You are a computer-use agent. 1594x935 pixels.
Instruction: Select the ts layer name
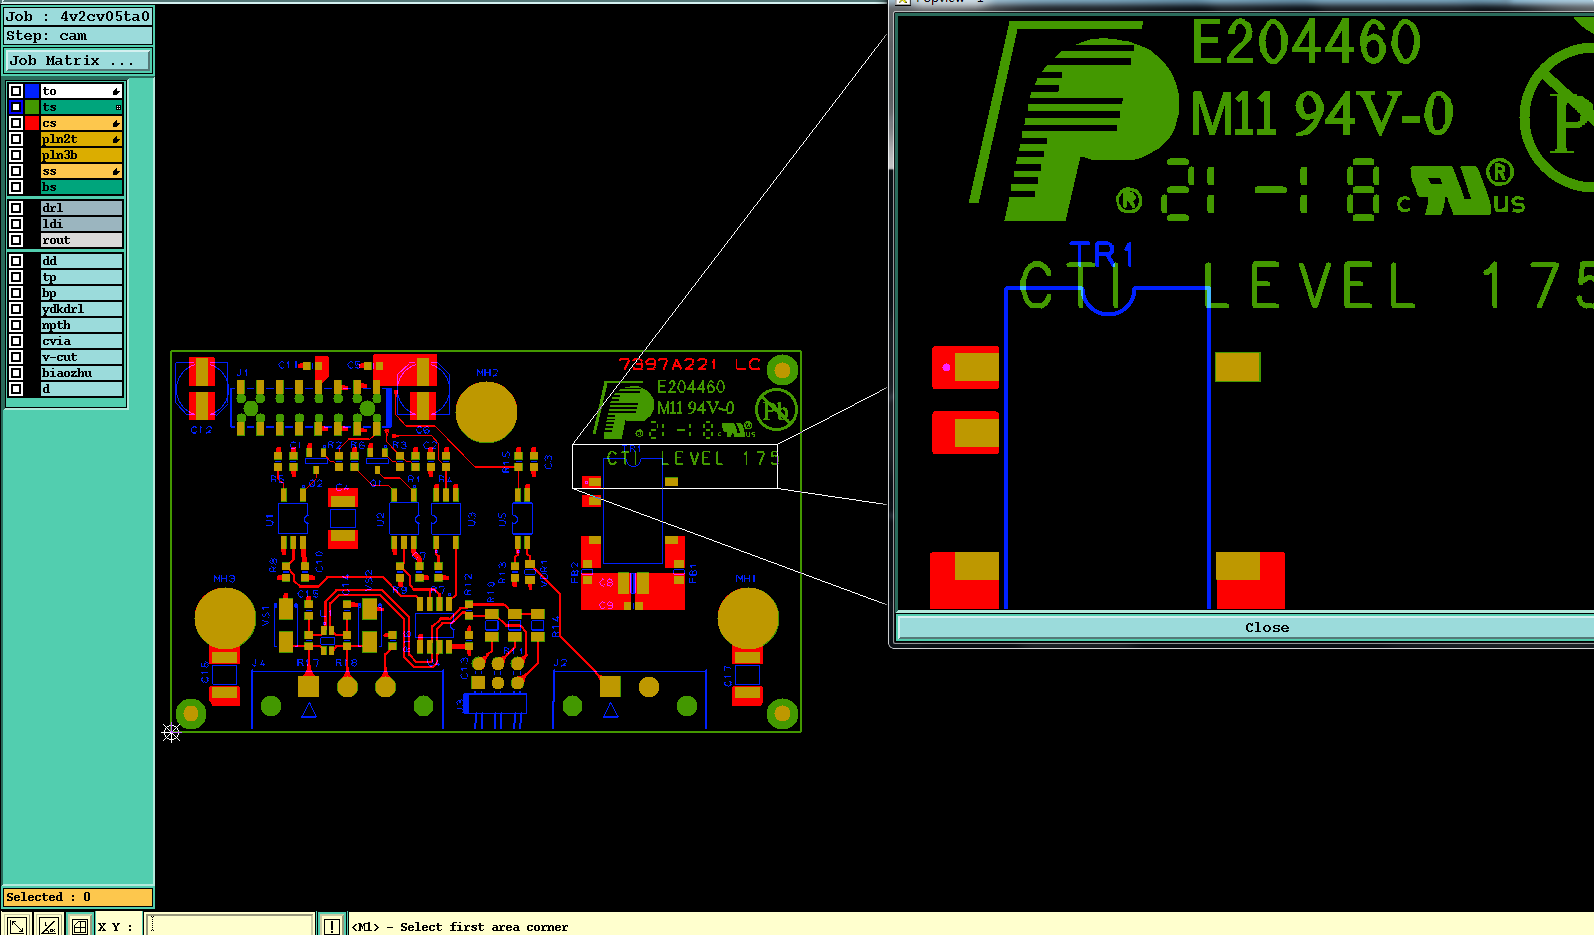(81, 107)
